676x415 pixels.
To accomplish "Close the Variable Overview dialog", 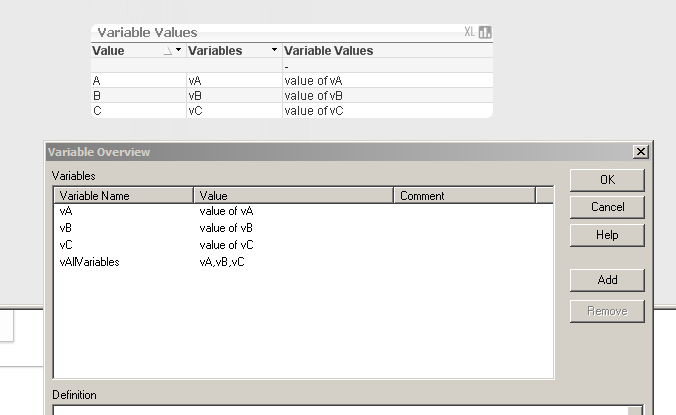I will (x=641, y=152).
